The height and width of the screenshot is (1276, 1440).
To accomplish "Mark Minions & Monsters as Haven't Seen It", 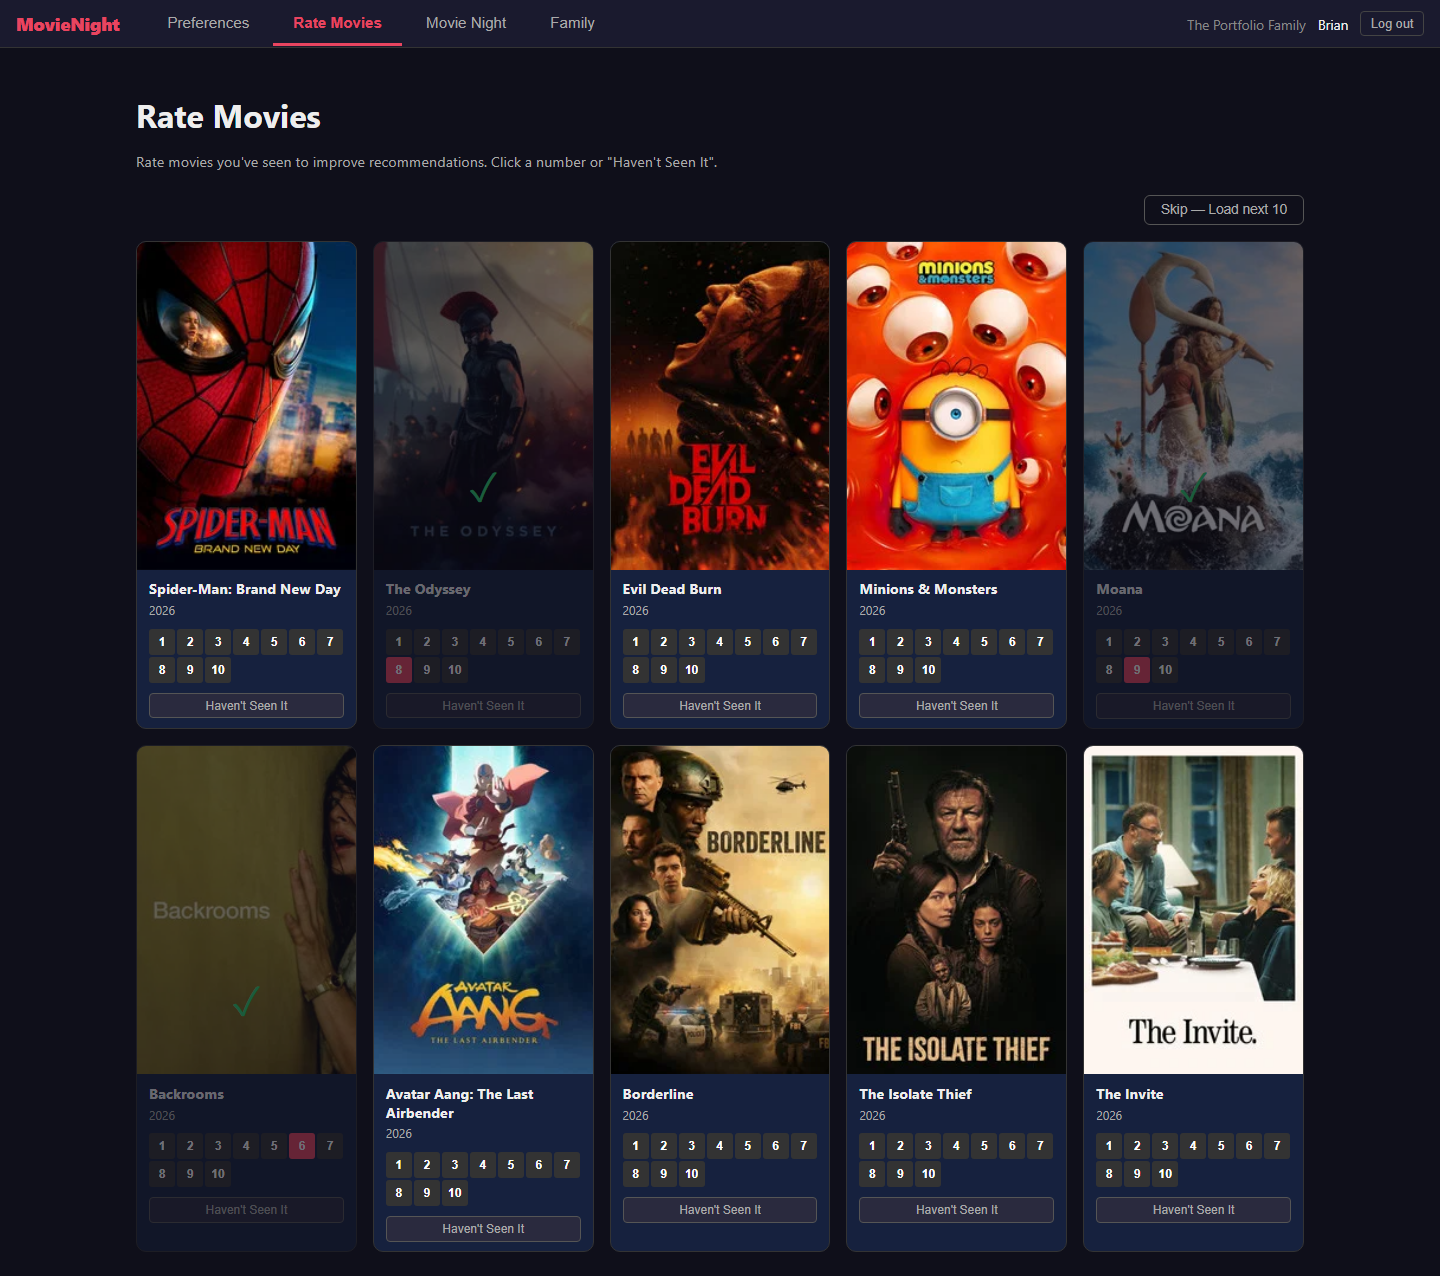I will tap(956, 706).
